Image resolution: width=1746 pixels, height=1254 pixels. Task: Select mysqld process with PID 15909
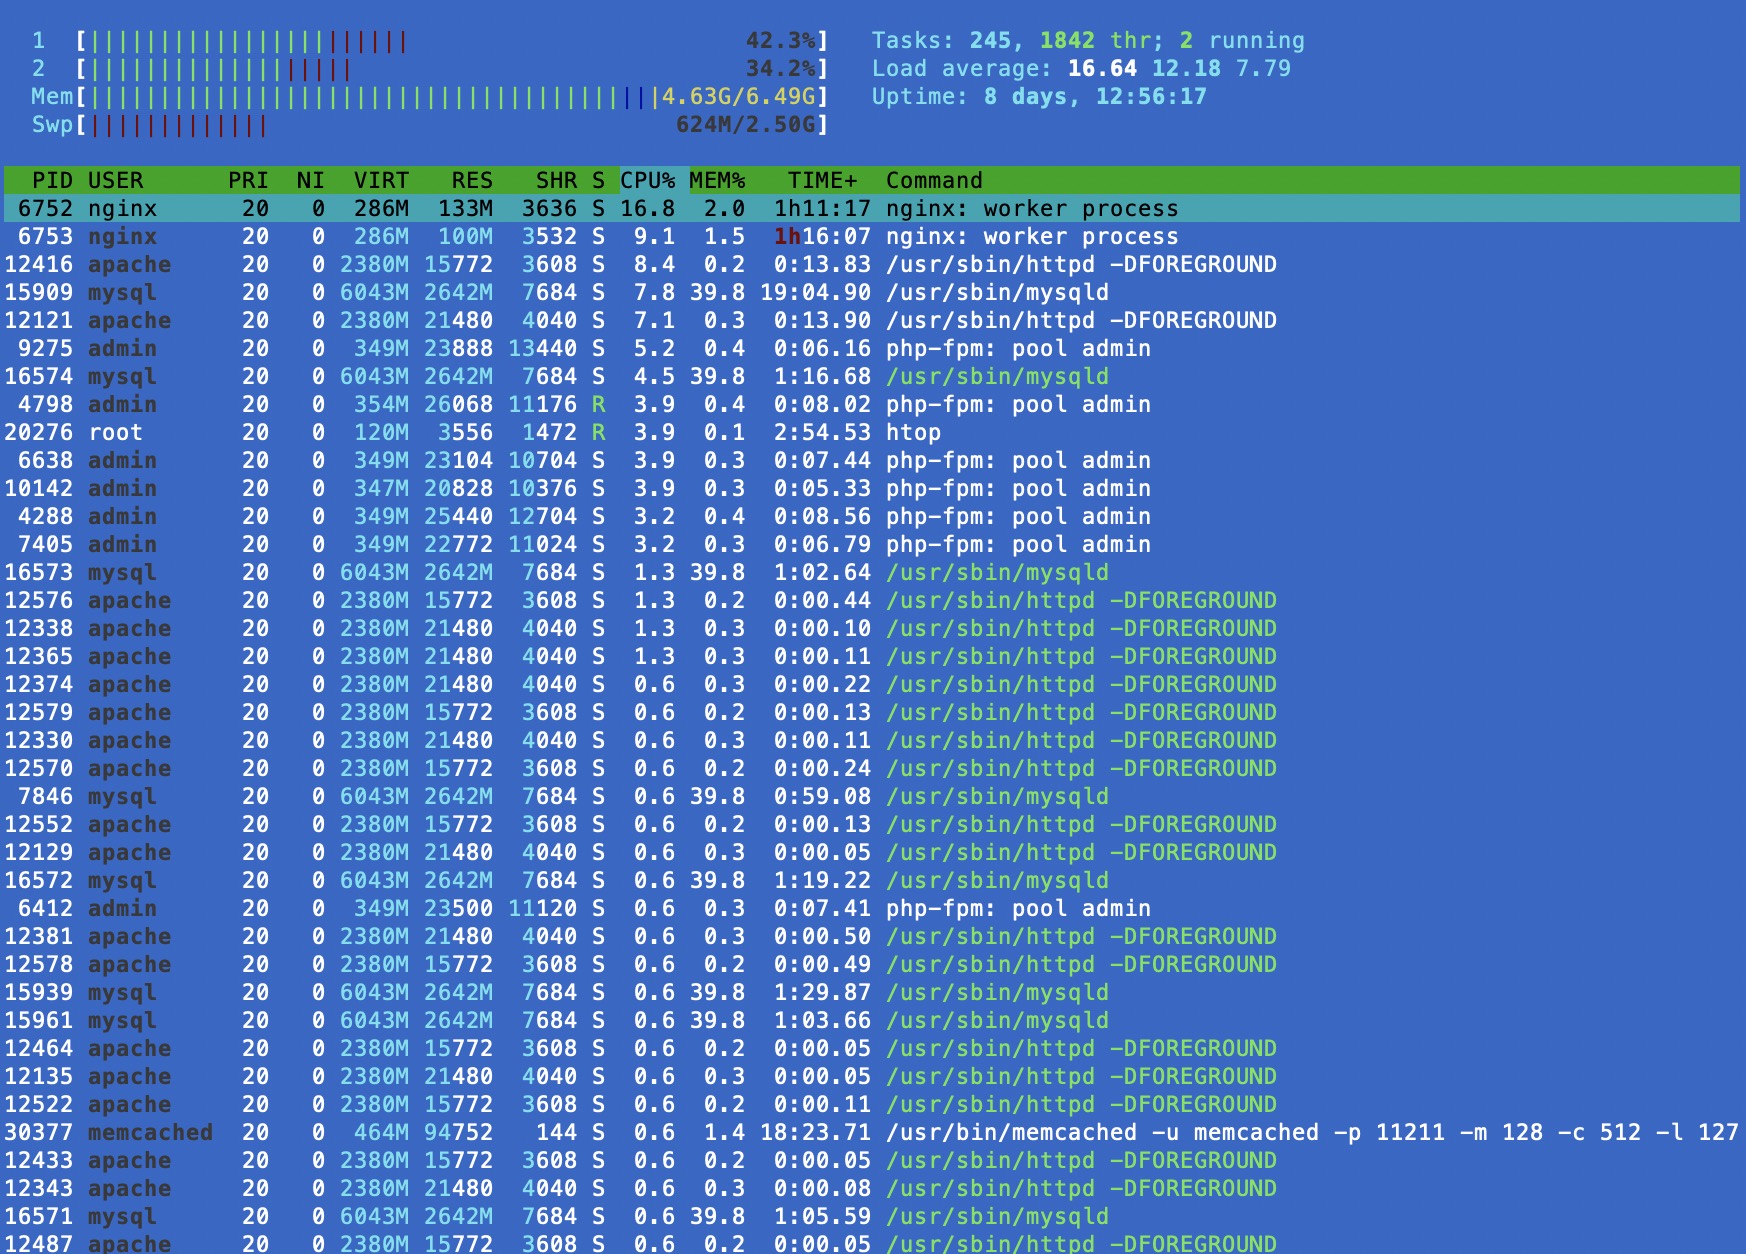point(600,292)
